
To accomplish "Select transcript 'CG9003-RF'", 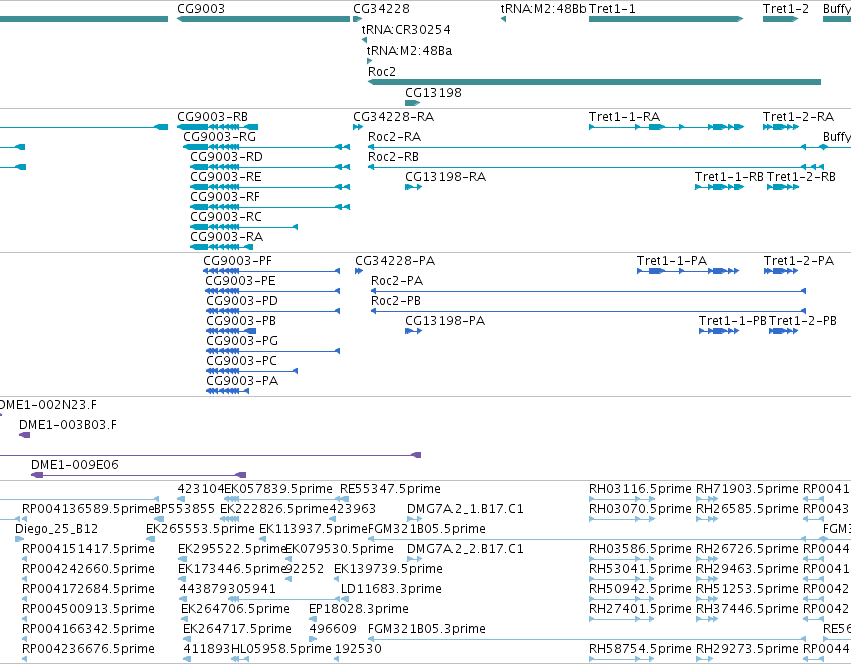I will [x=225, y=197].
